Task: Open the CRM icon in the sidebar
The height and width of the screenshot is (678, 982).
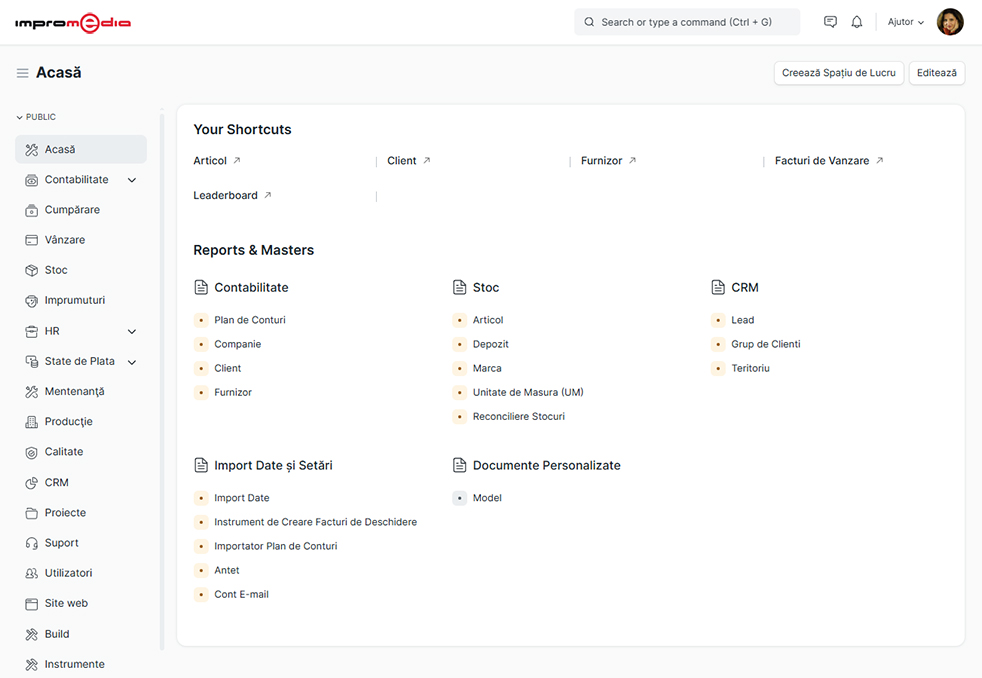Action: click(x=30, y=482)
